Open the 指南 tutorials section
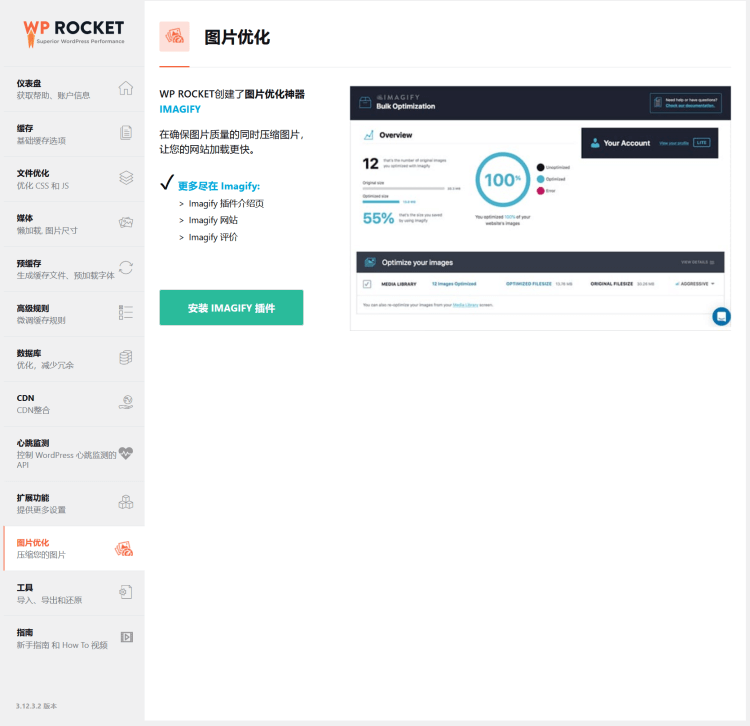The image size is (750, 726). [x=74, y=638]
